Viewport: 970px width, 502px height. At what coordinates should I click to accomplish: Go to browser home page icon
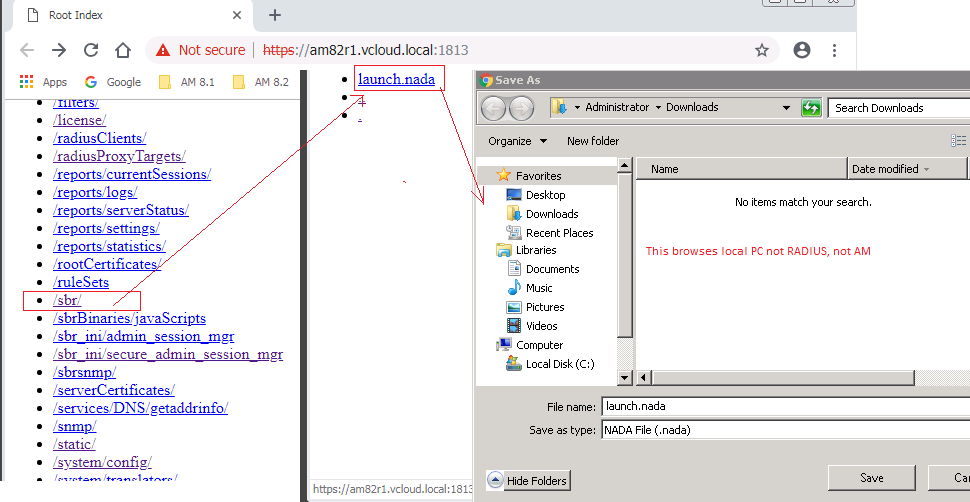point(123,50)
